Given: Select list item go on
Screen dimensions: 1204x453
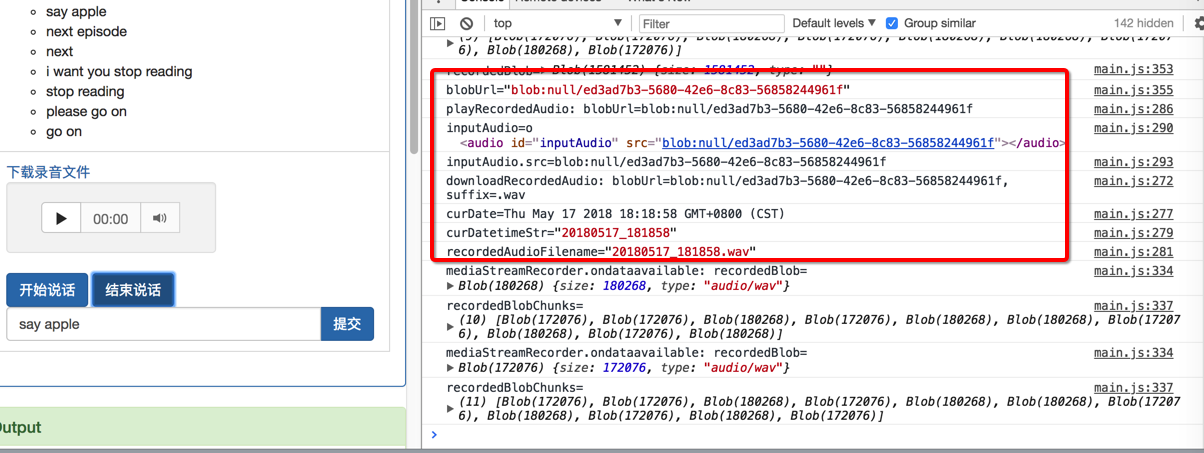Looking at the screenshot, I should tap(64, 131).
